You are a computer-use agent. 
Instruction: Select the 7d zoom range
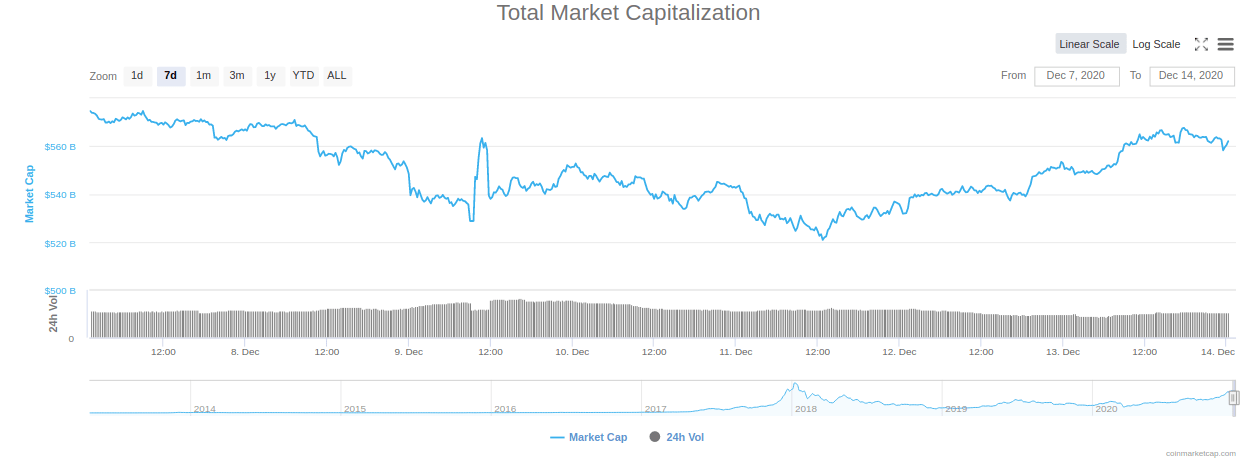(171, 76)
